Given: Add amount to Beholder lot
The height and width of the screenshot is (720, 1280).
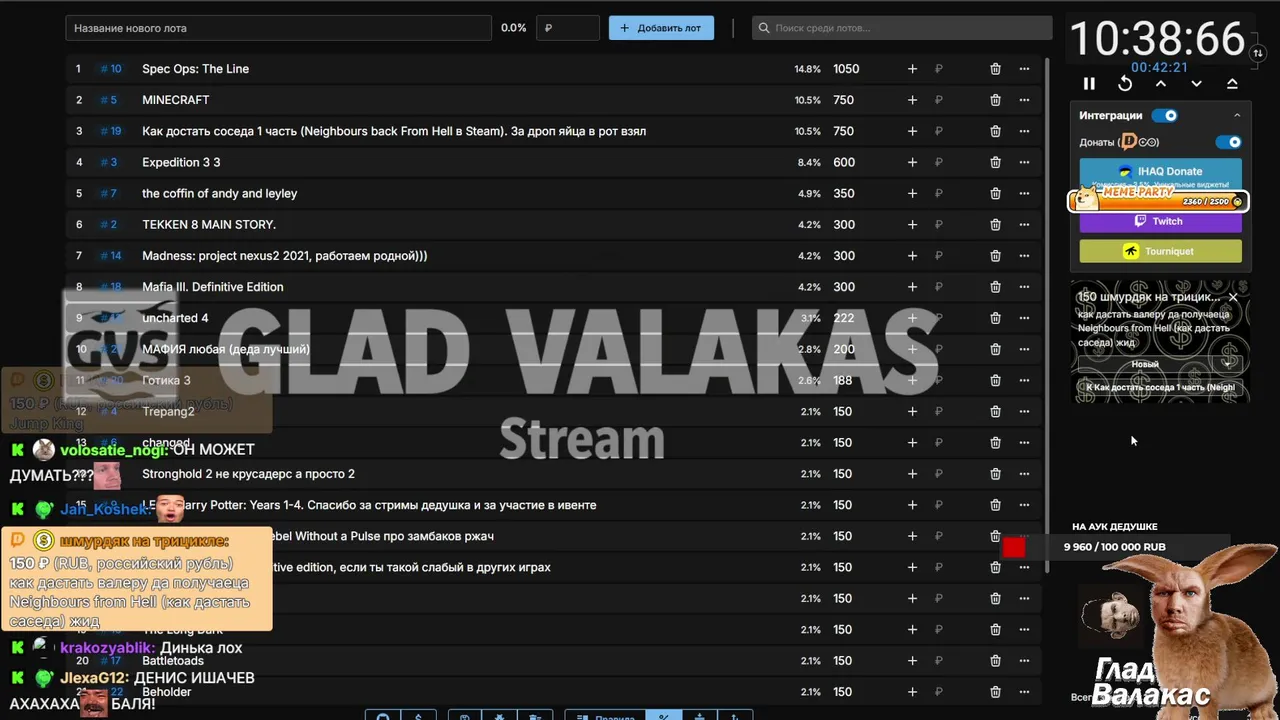Looking at the screenshot, I should pyautogui.click(x=912, y=692).
